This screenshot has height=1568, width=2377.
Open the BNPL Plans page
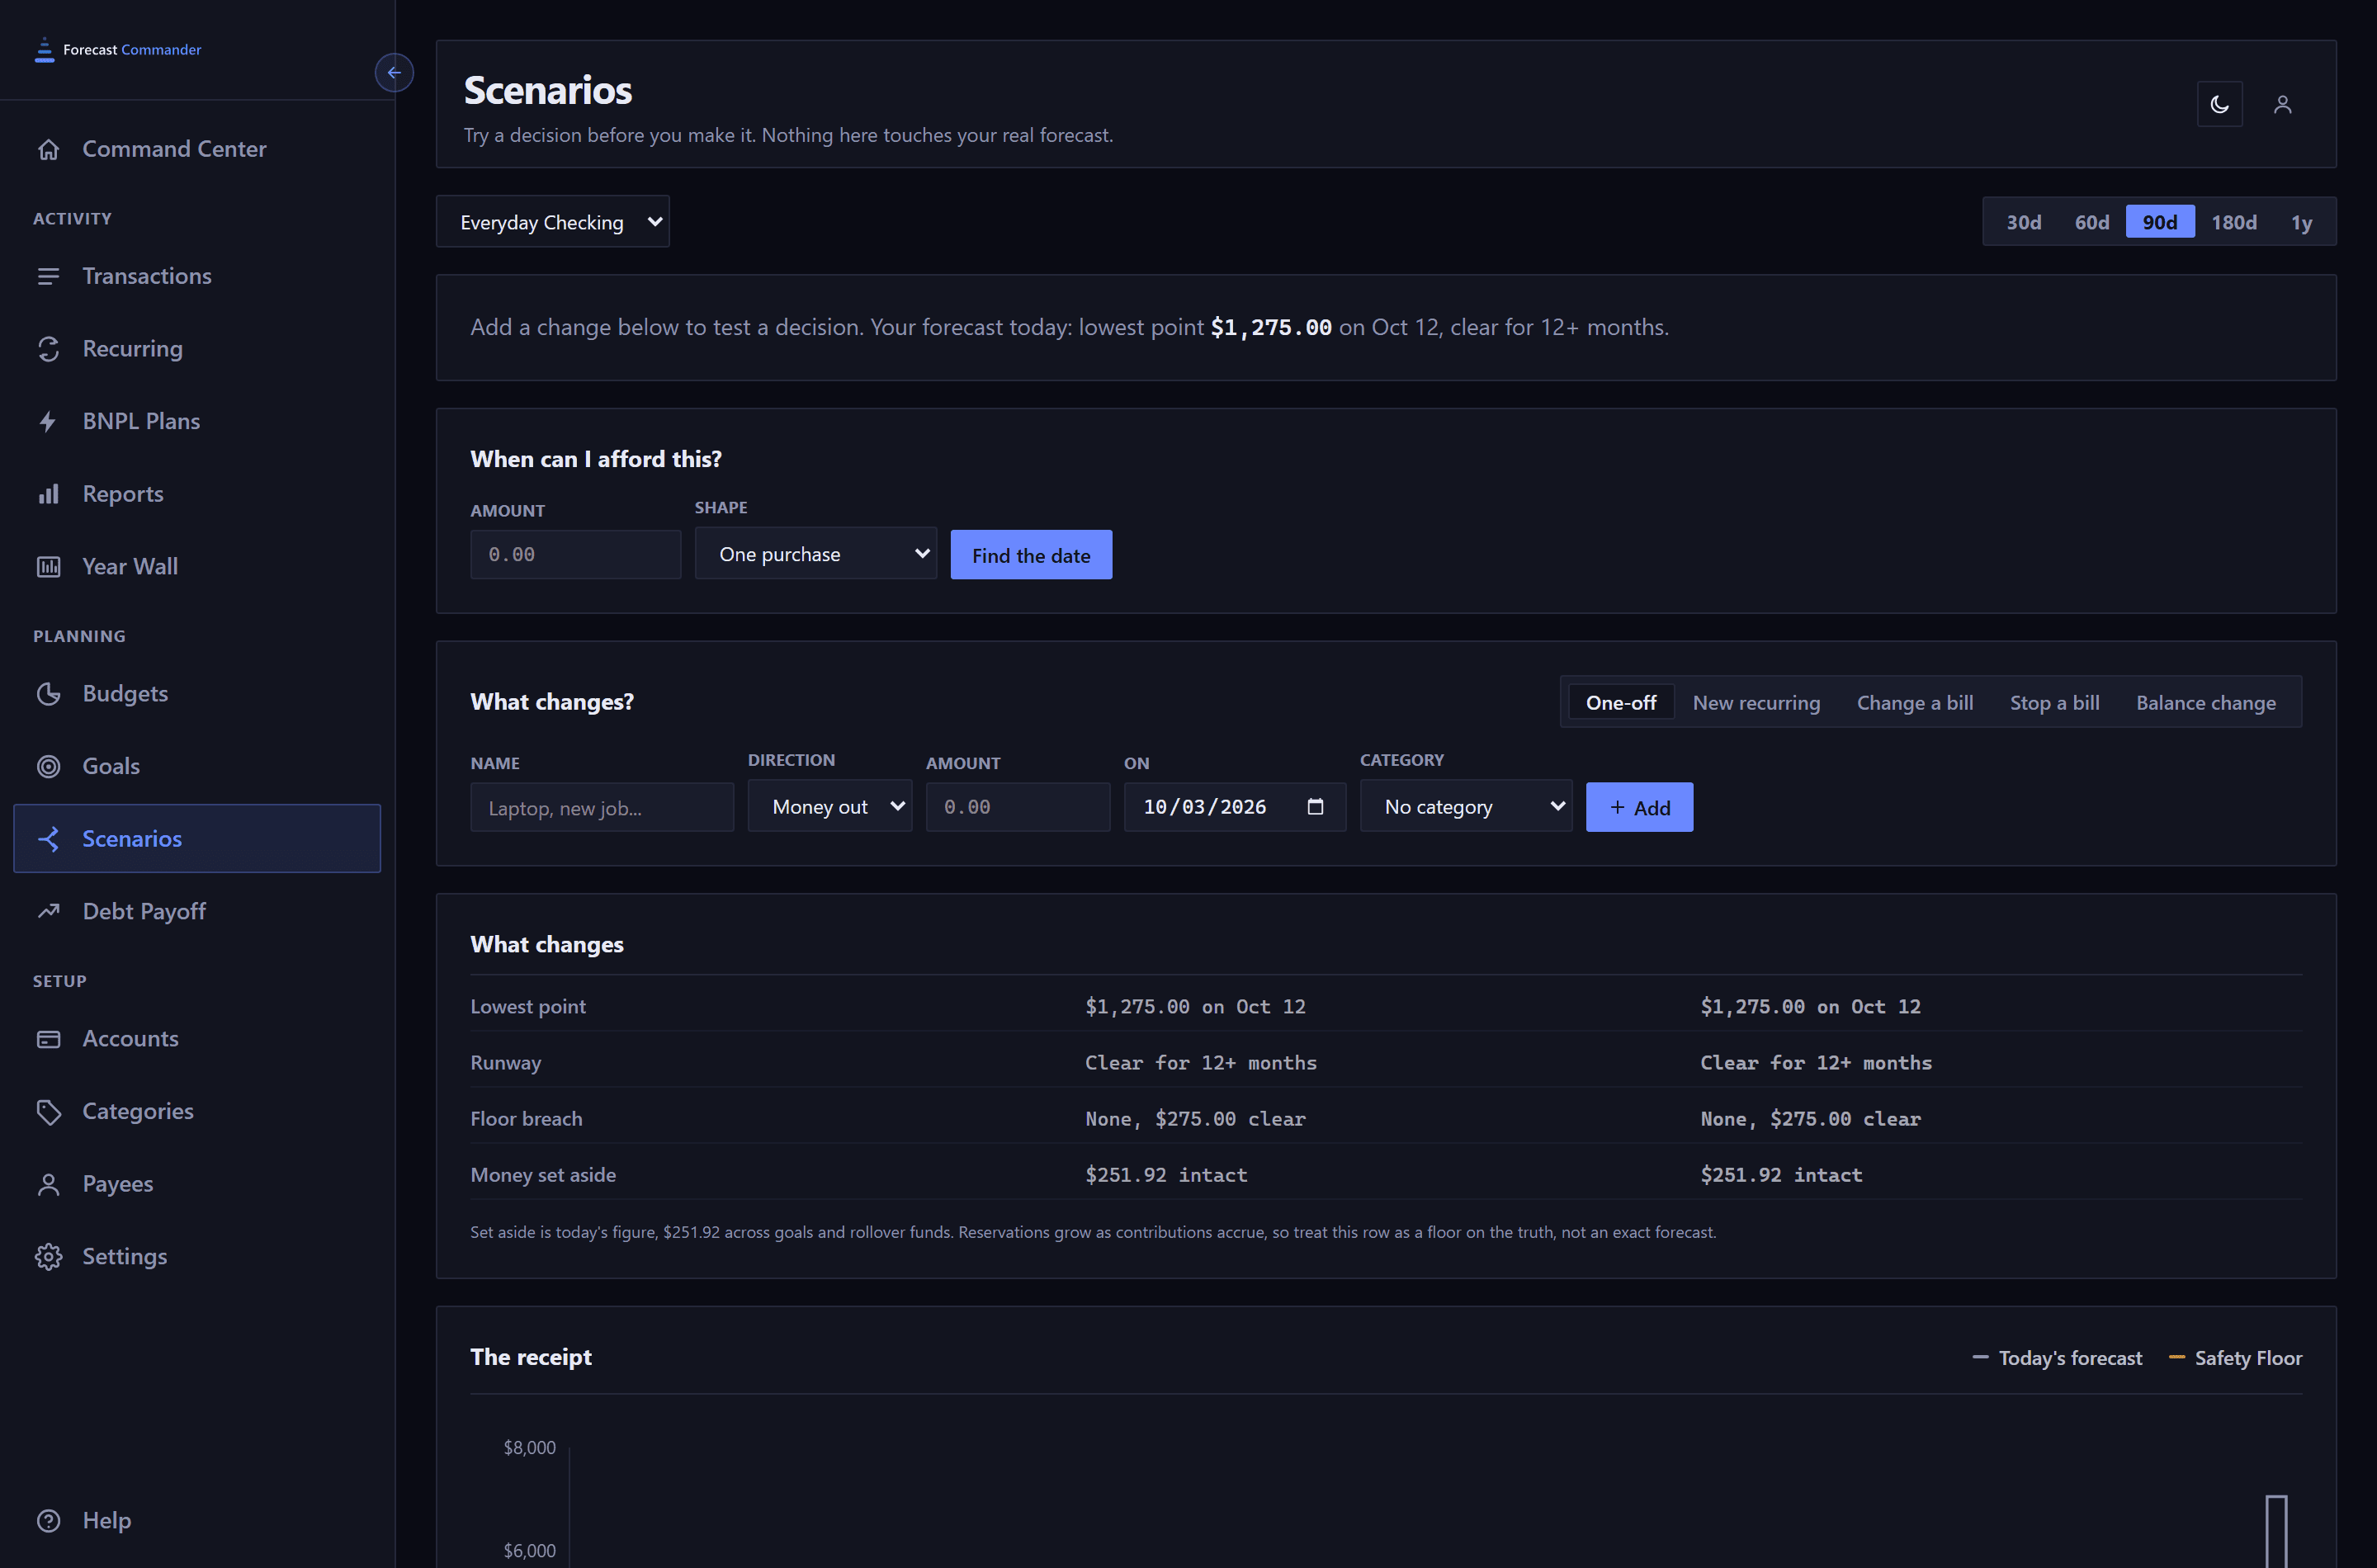pos(197,421)
